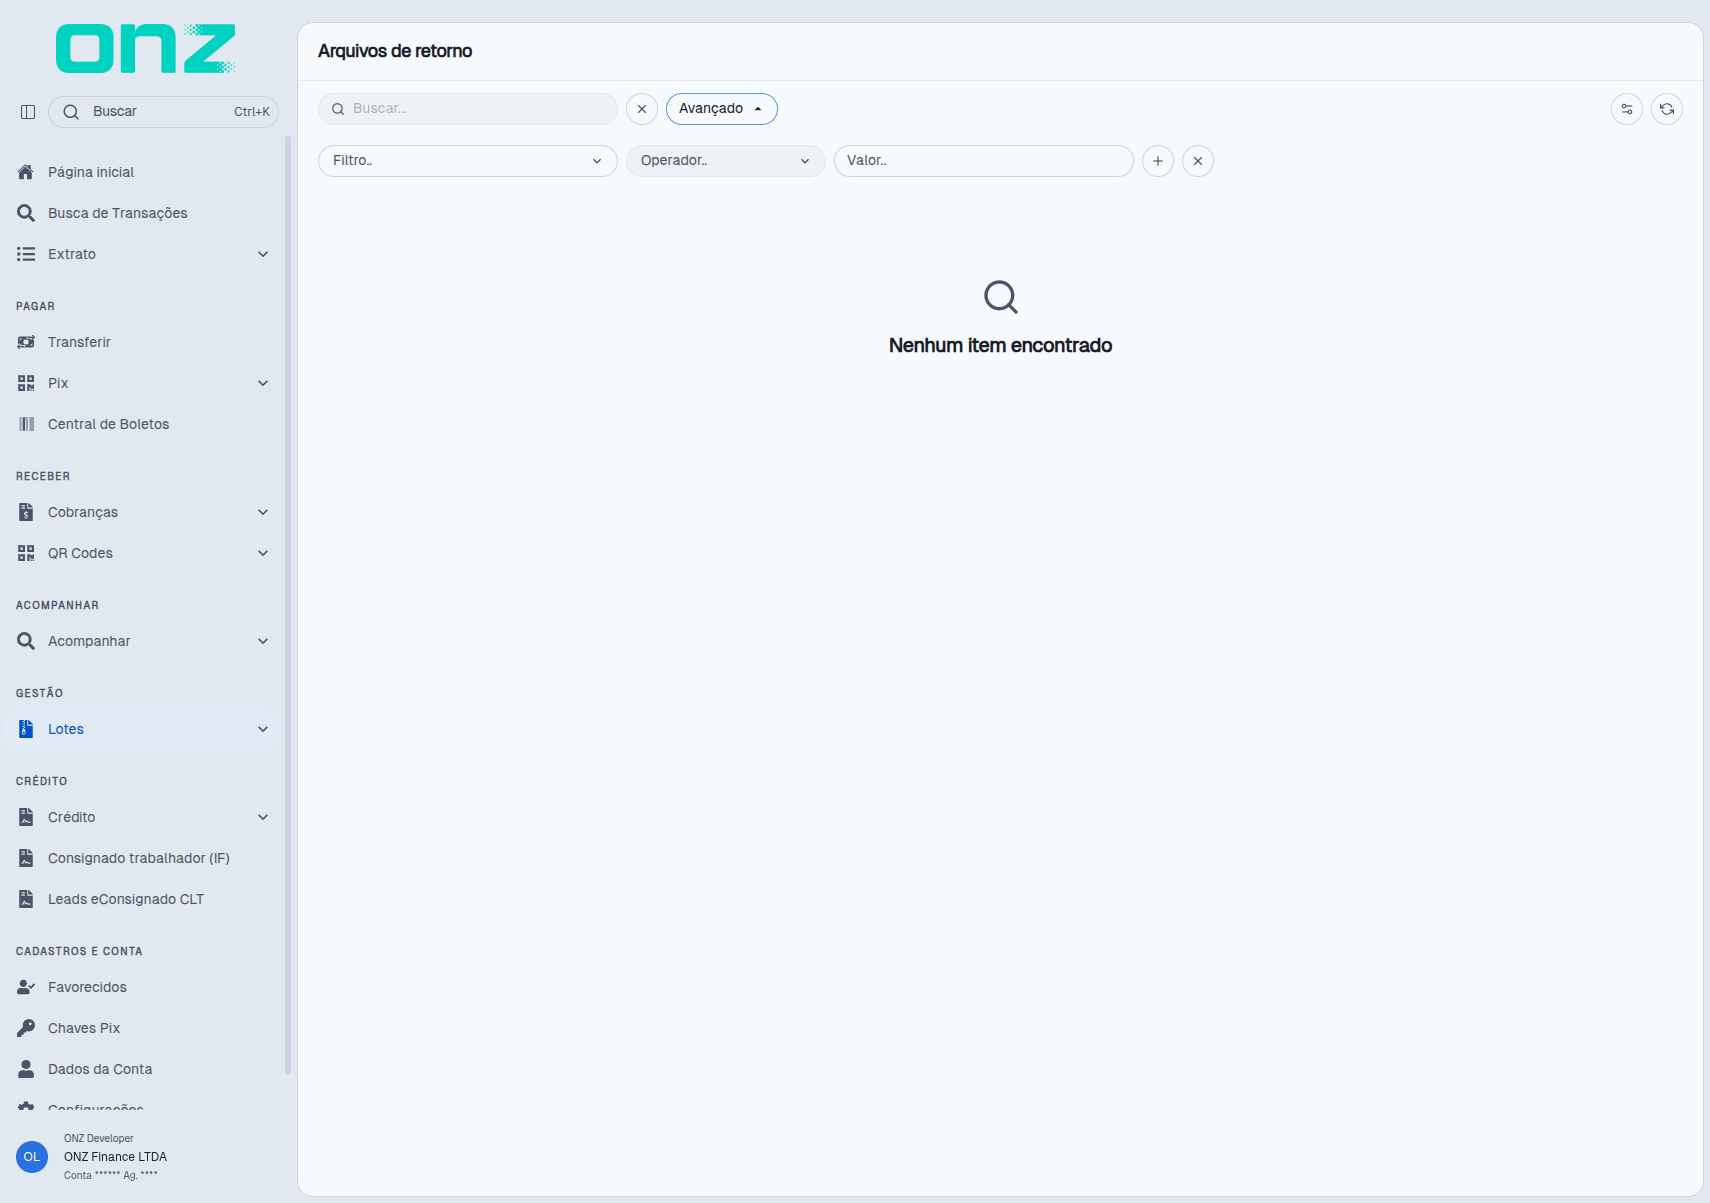Click the Chaves Pix key icon
Viewport: 1710px width, 1203px height.
coord(26,1028)
